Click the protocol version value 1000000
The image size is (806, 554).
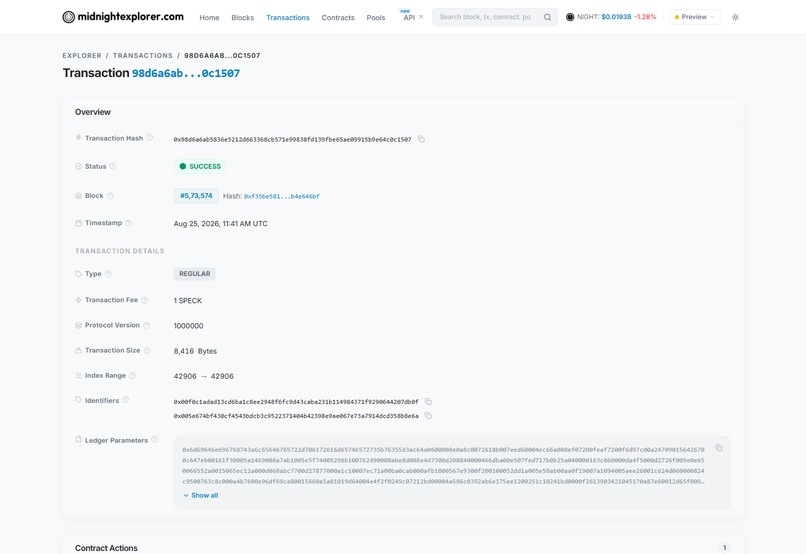pyautogui.click(x=189, y=326)
